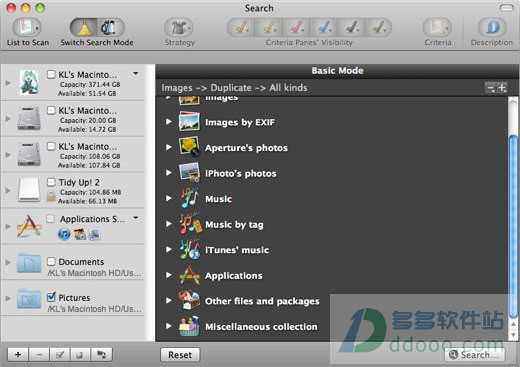Click the Reset button
Image resolution: width=520 pixels, height=367 pixels.
(180, 355)
